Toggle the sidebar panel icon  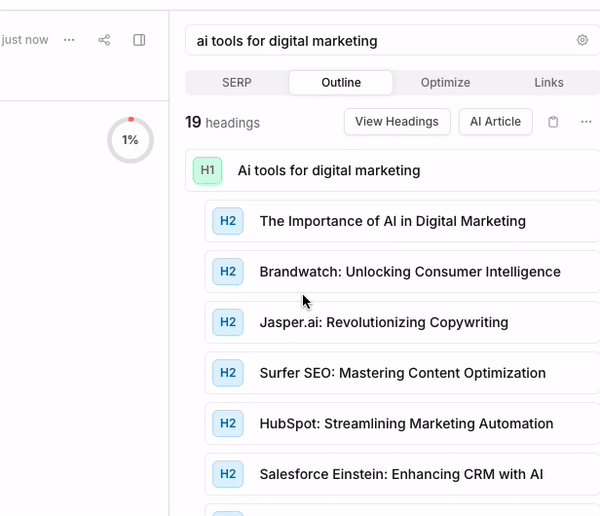(x=139, y=40)
